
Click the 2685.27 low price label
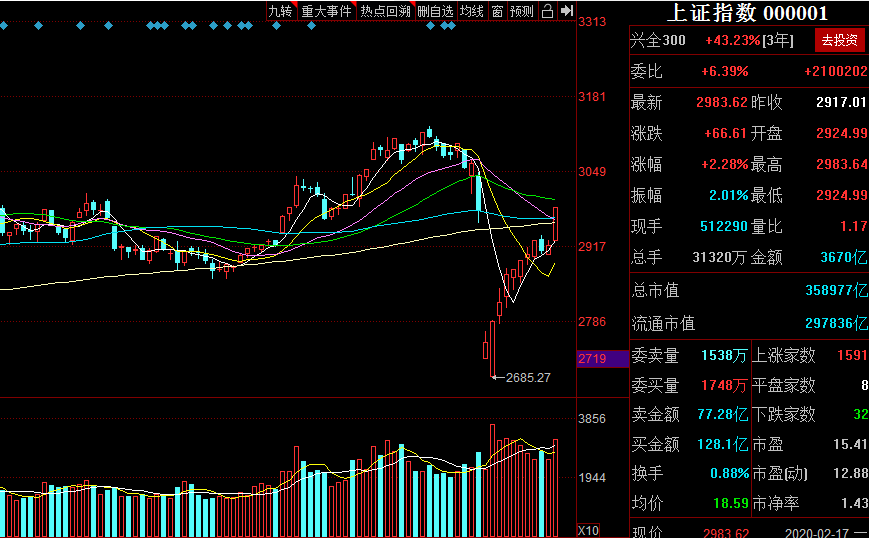[528, 377]
